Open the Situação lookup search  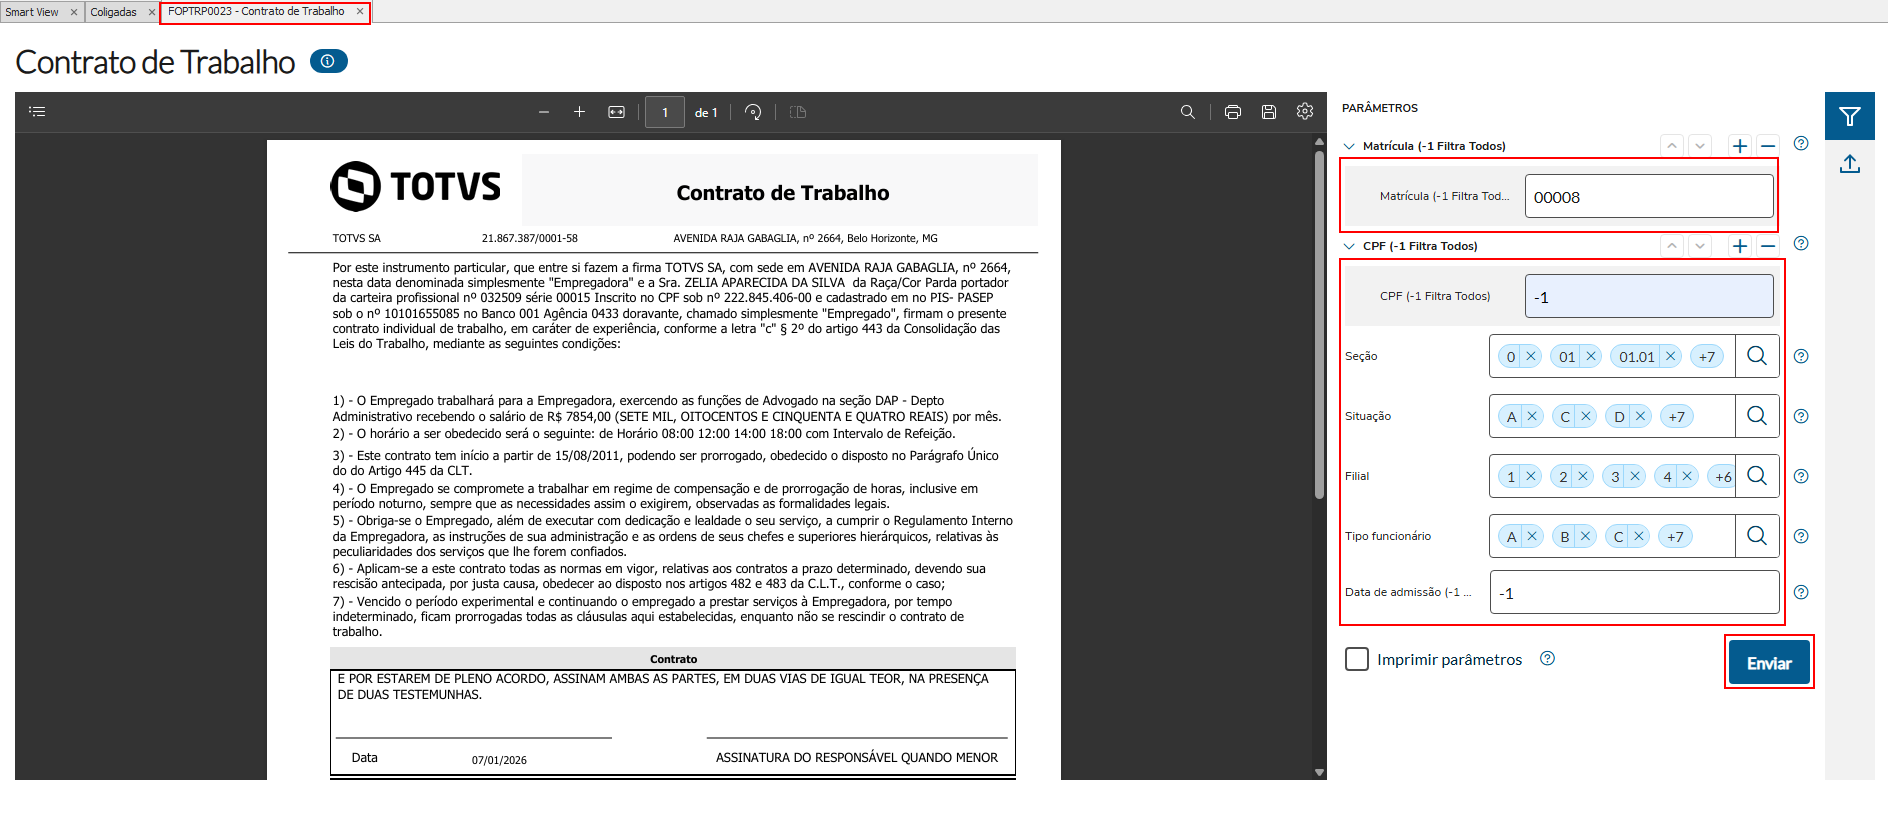tap(1757, 416)
